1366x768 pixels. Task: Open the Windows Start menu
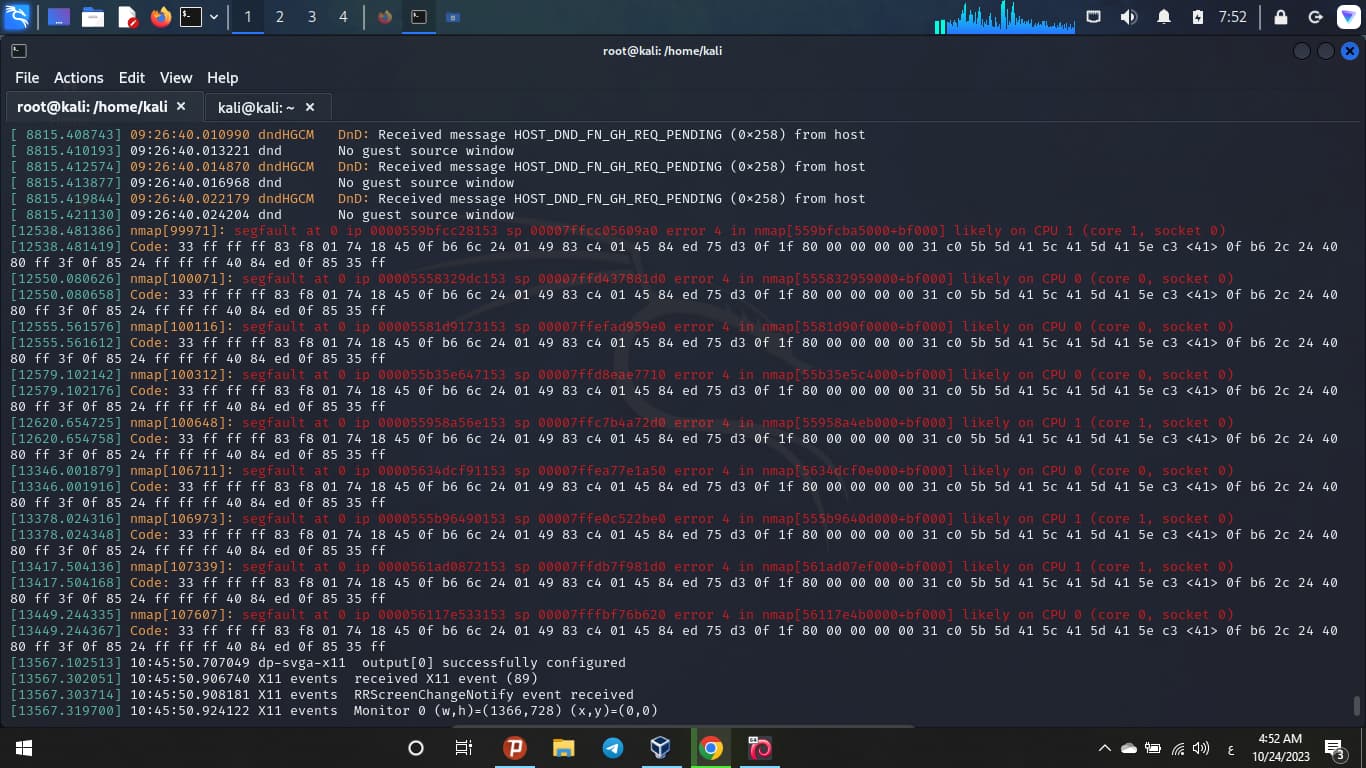(24, 748)
